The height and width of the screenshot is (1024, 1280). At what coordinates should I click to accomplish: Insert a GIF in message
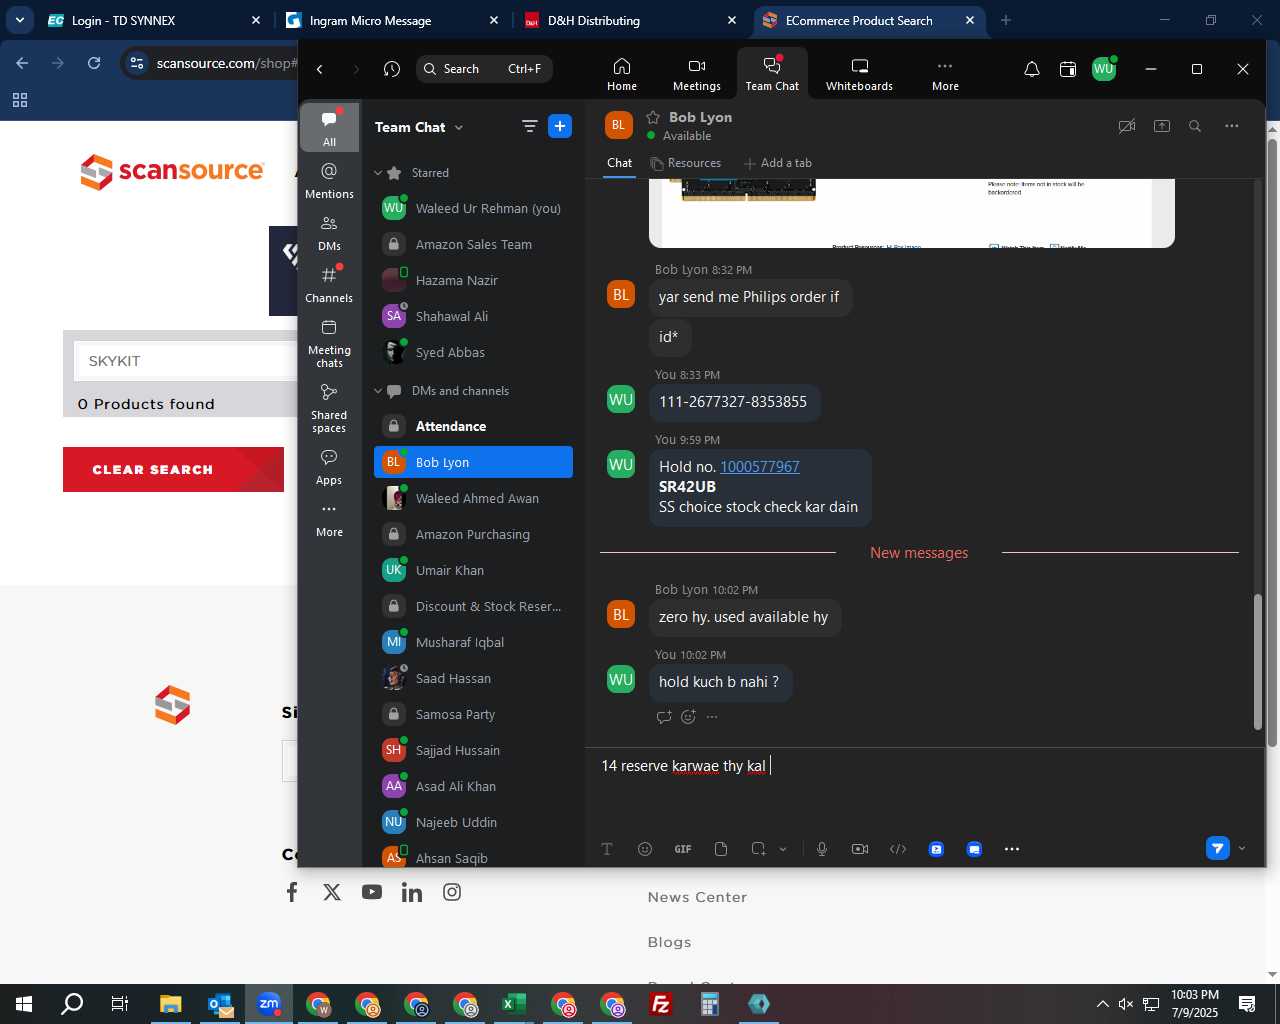[683, 849]
